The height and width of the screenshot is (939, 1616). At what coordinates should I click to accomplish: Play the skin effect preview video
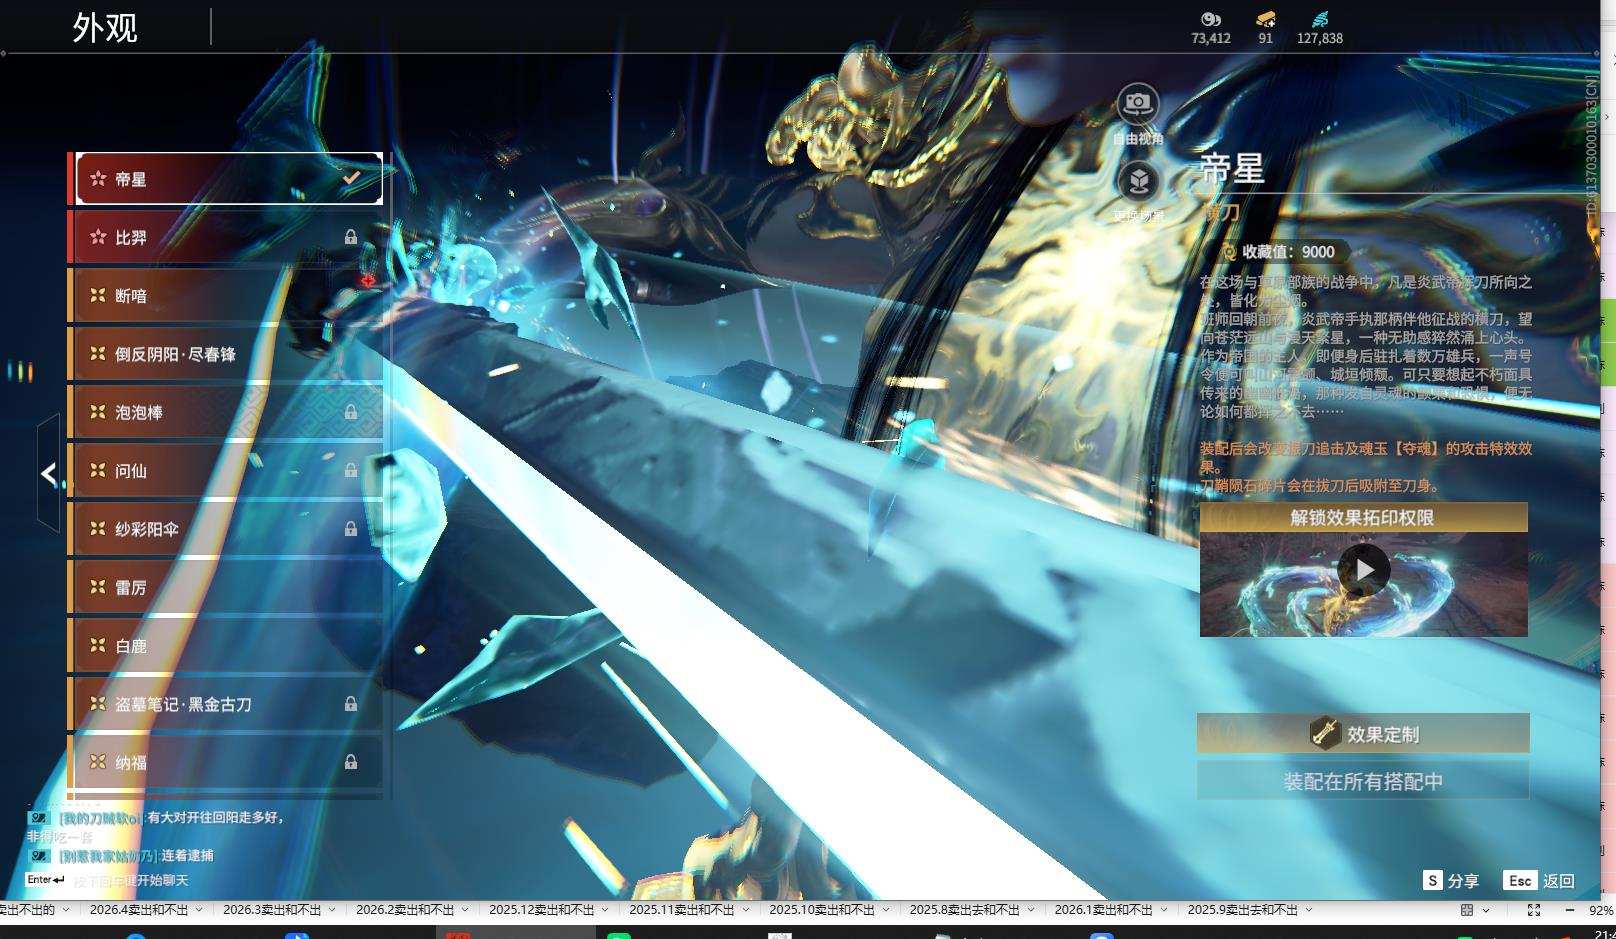coord(1364,570)
